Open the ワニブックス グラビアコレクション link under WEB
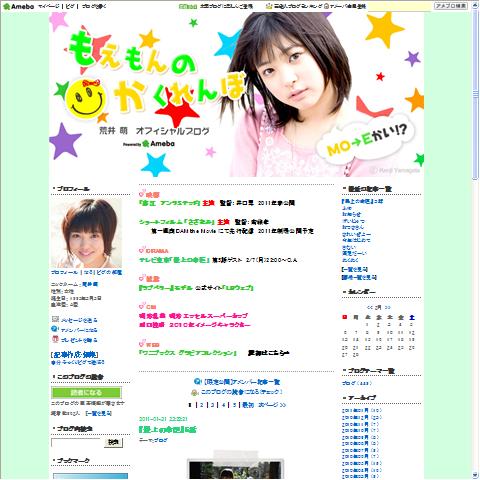The height and width of the screenshot is (480, 480). click(x=188, y=353)
